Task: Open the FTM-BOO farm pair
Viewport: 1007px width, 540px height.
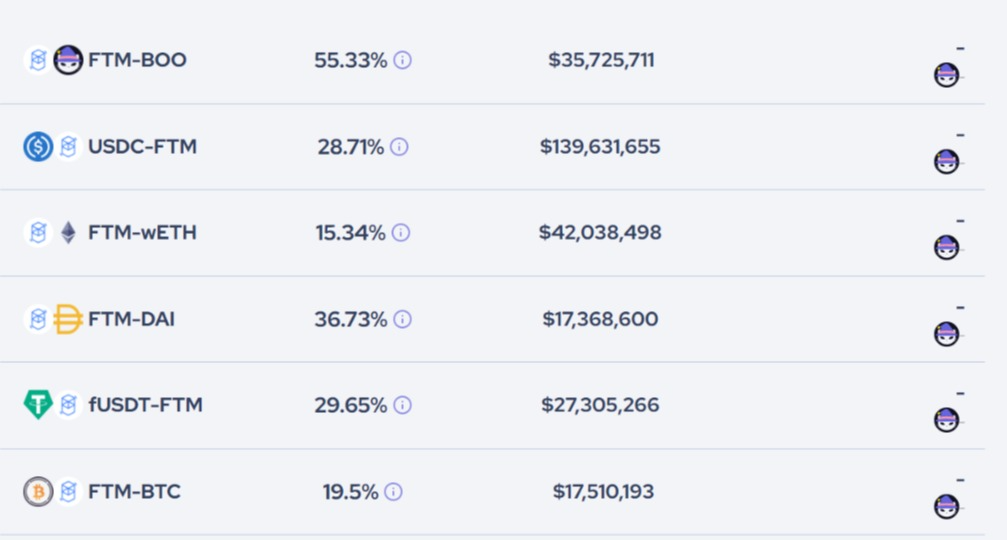Action: click(137, 60)
